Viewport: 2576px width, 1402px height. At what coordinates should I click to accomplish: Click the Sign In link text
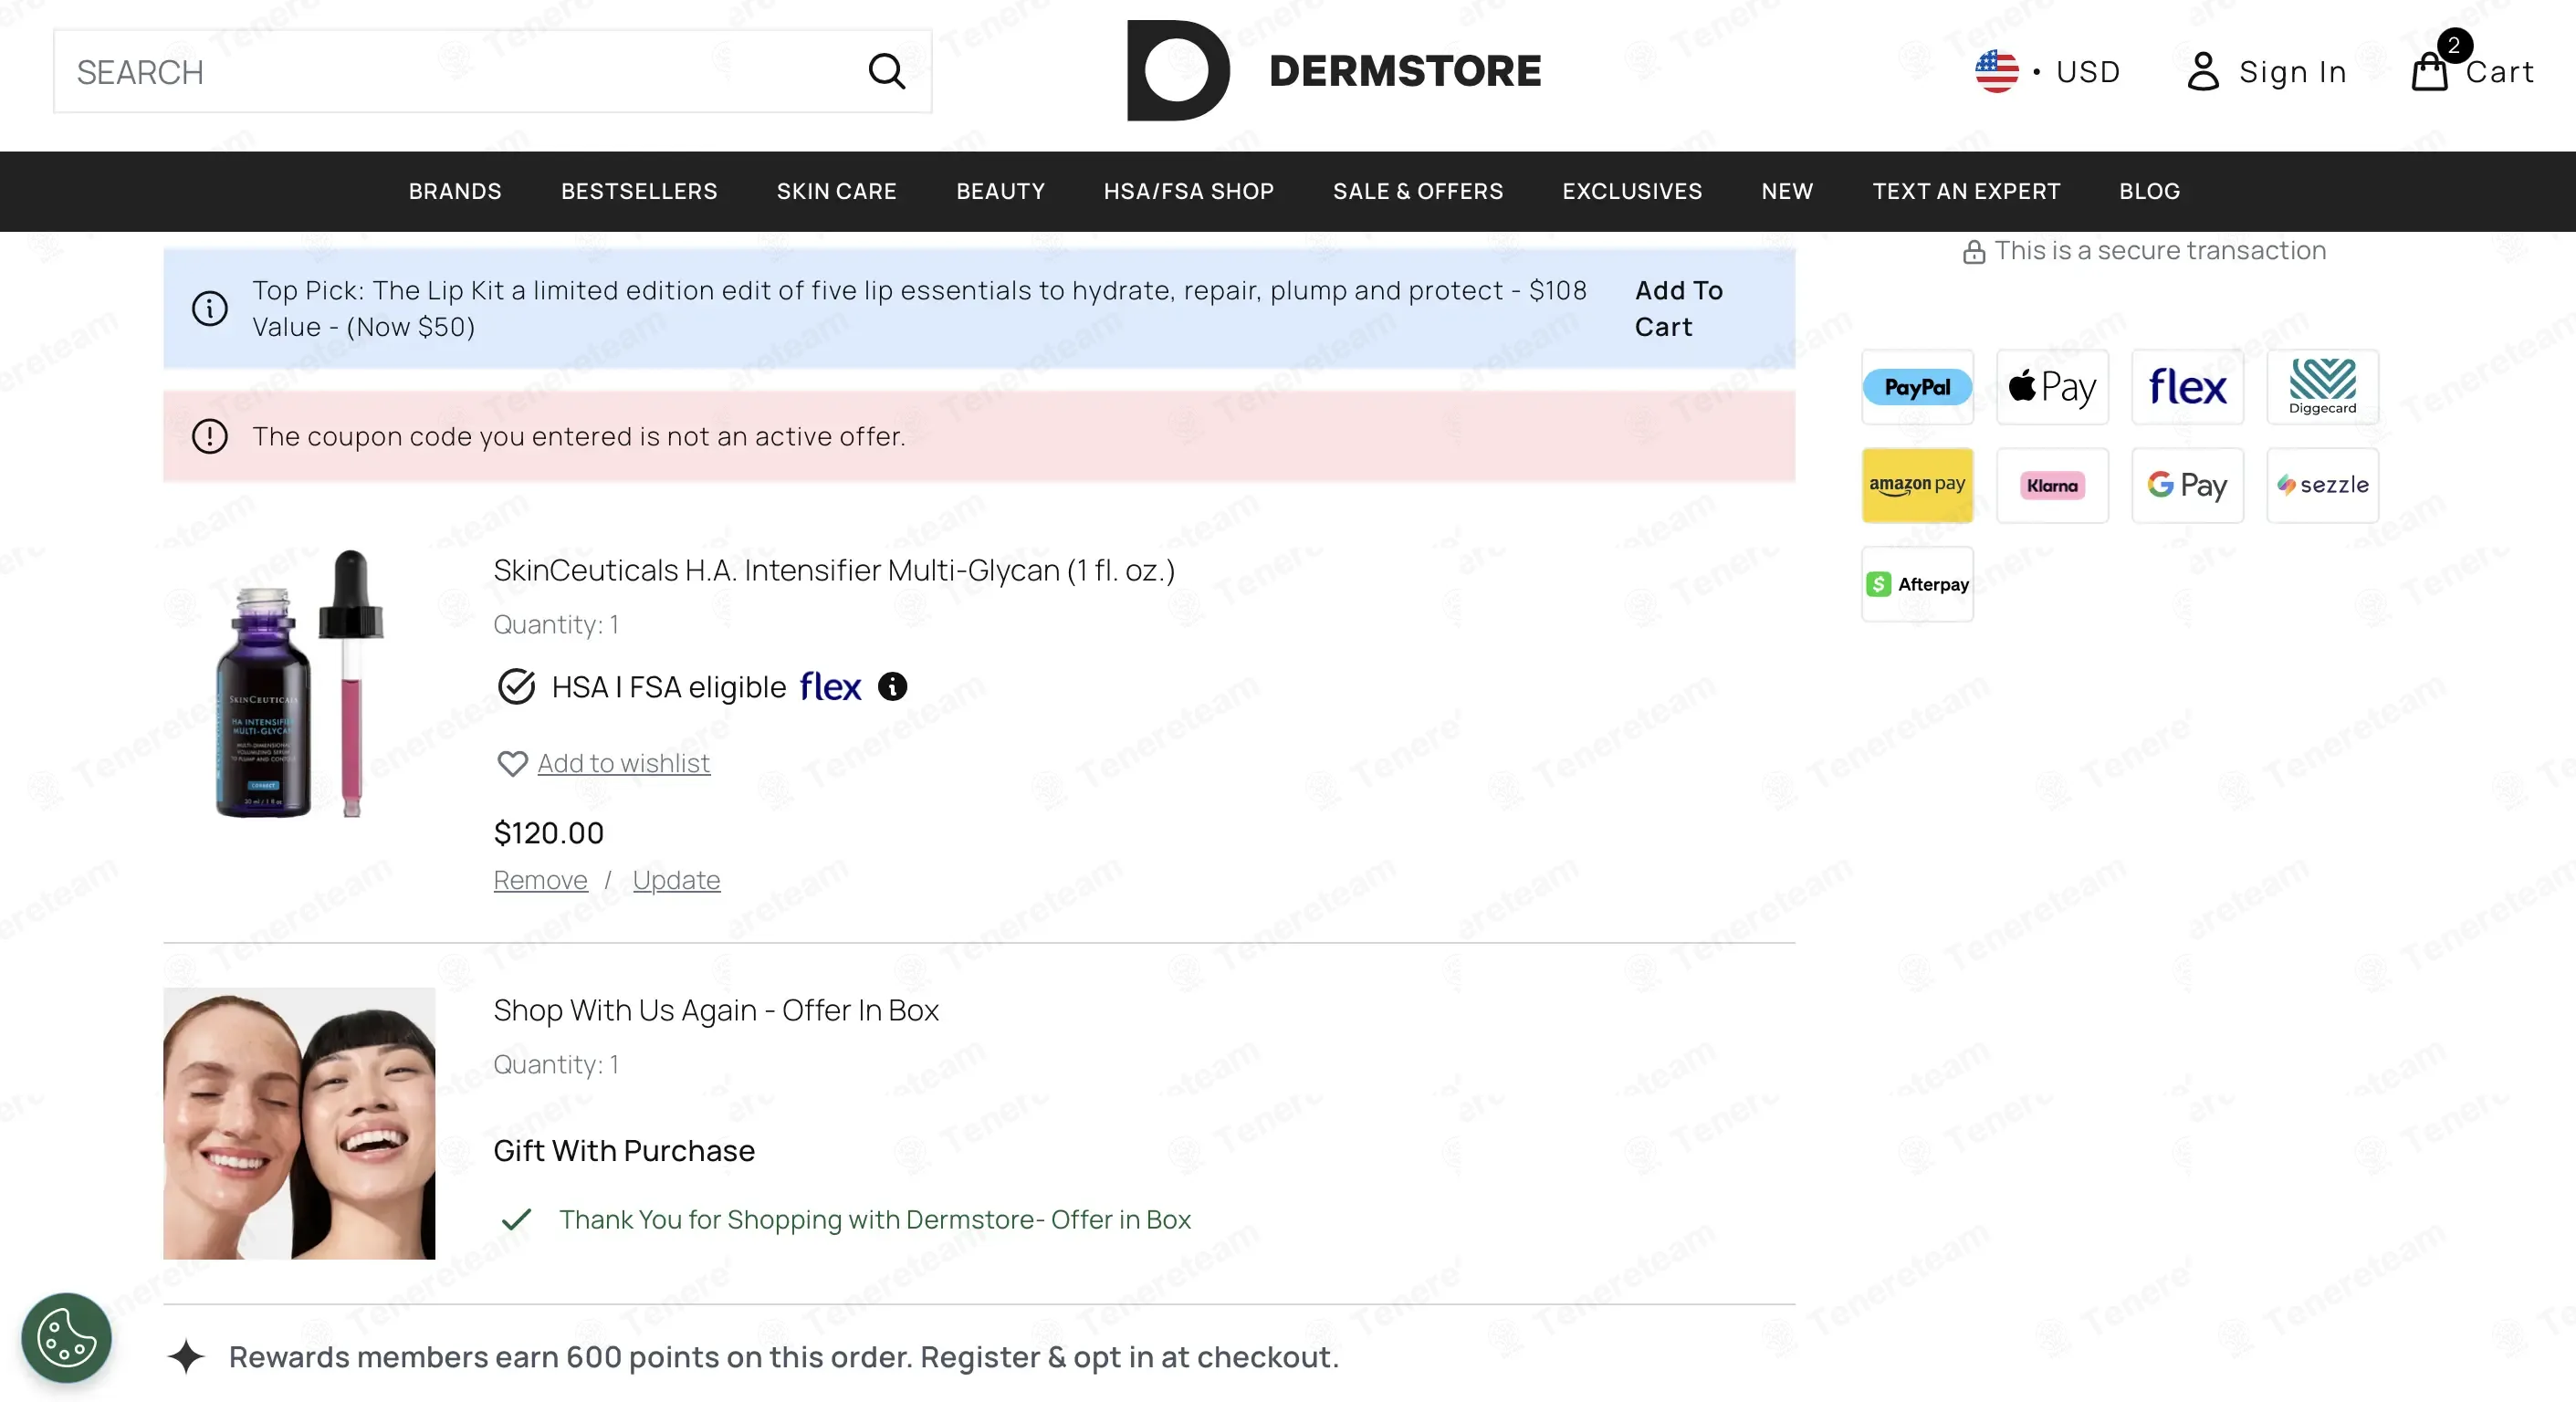coord(2292,72)
